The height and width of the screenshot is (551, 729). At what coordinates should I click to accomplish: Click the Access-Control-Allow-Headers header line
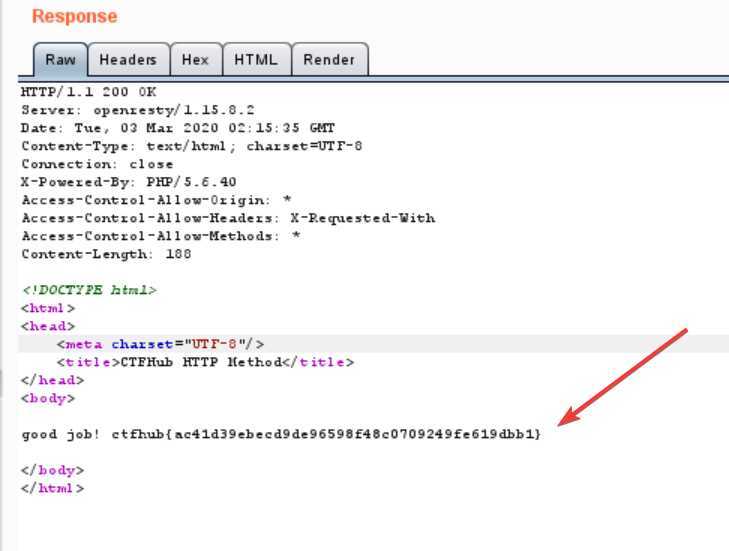click(228, 218)
